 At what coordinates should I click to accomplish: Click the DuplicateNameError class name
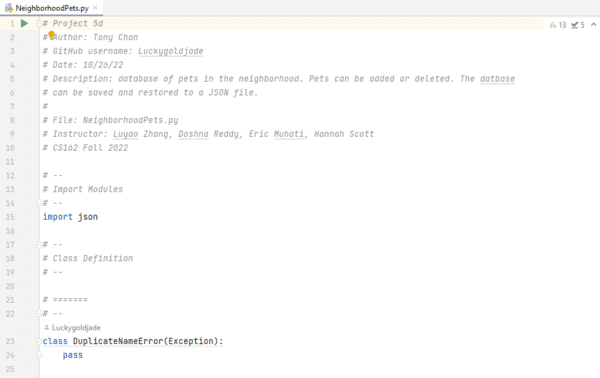pyautogui.click(x=118, y=341)
